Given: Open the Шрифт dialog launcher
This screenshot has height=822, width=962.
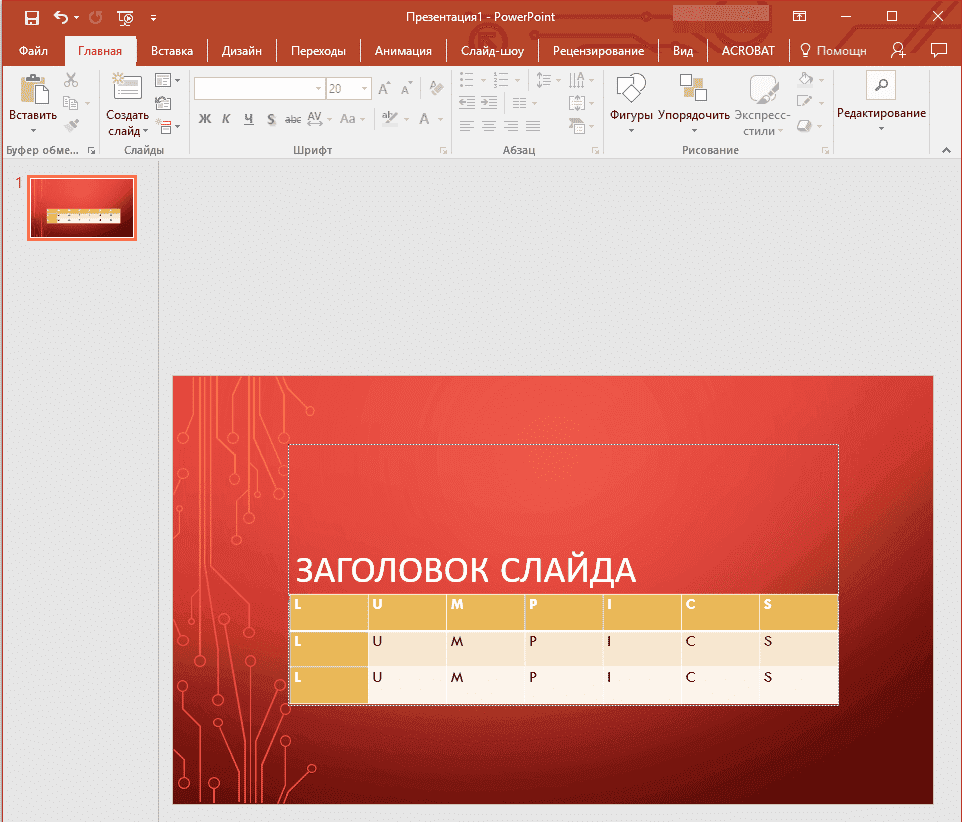Looking at the screenshot, I should (443, 150).
